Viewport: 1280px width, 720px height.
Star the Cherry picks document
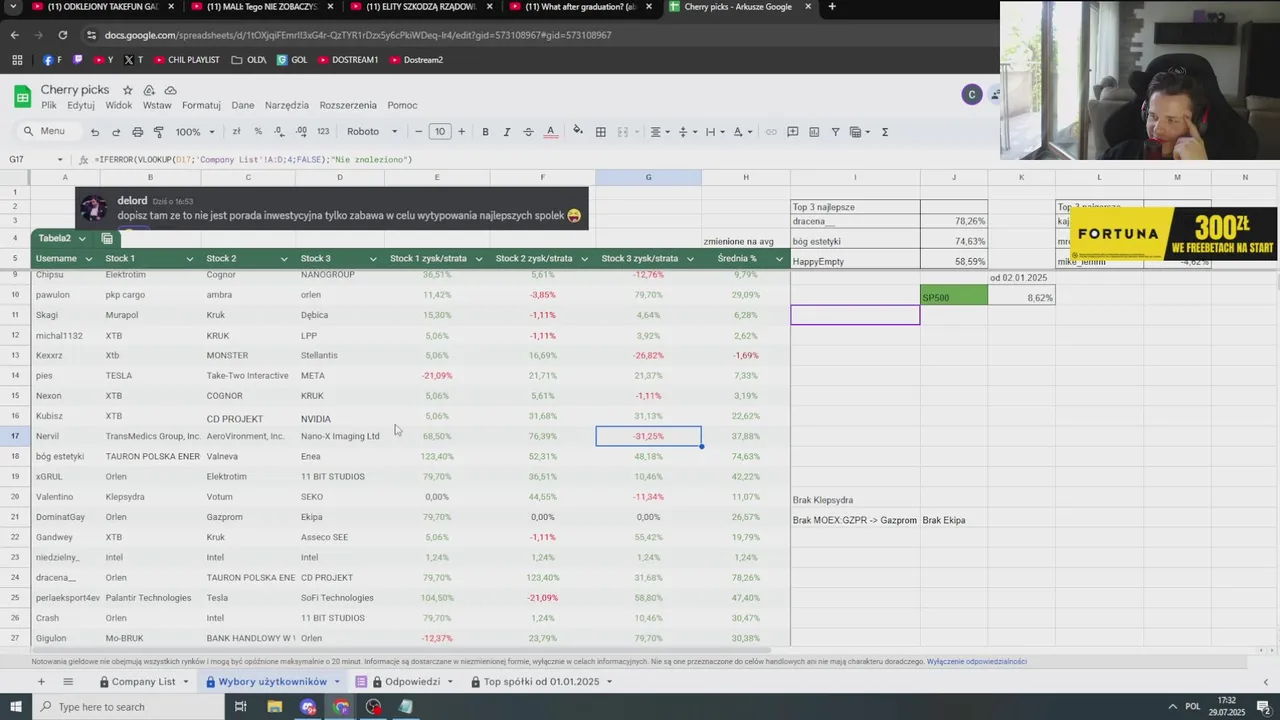pos(127,90)
